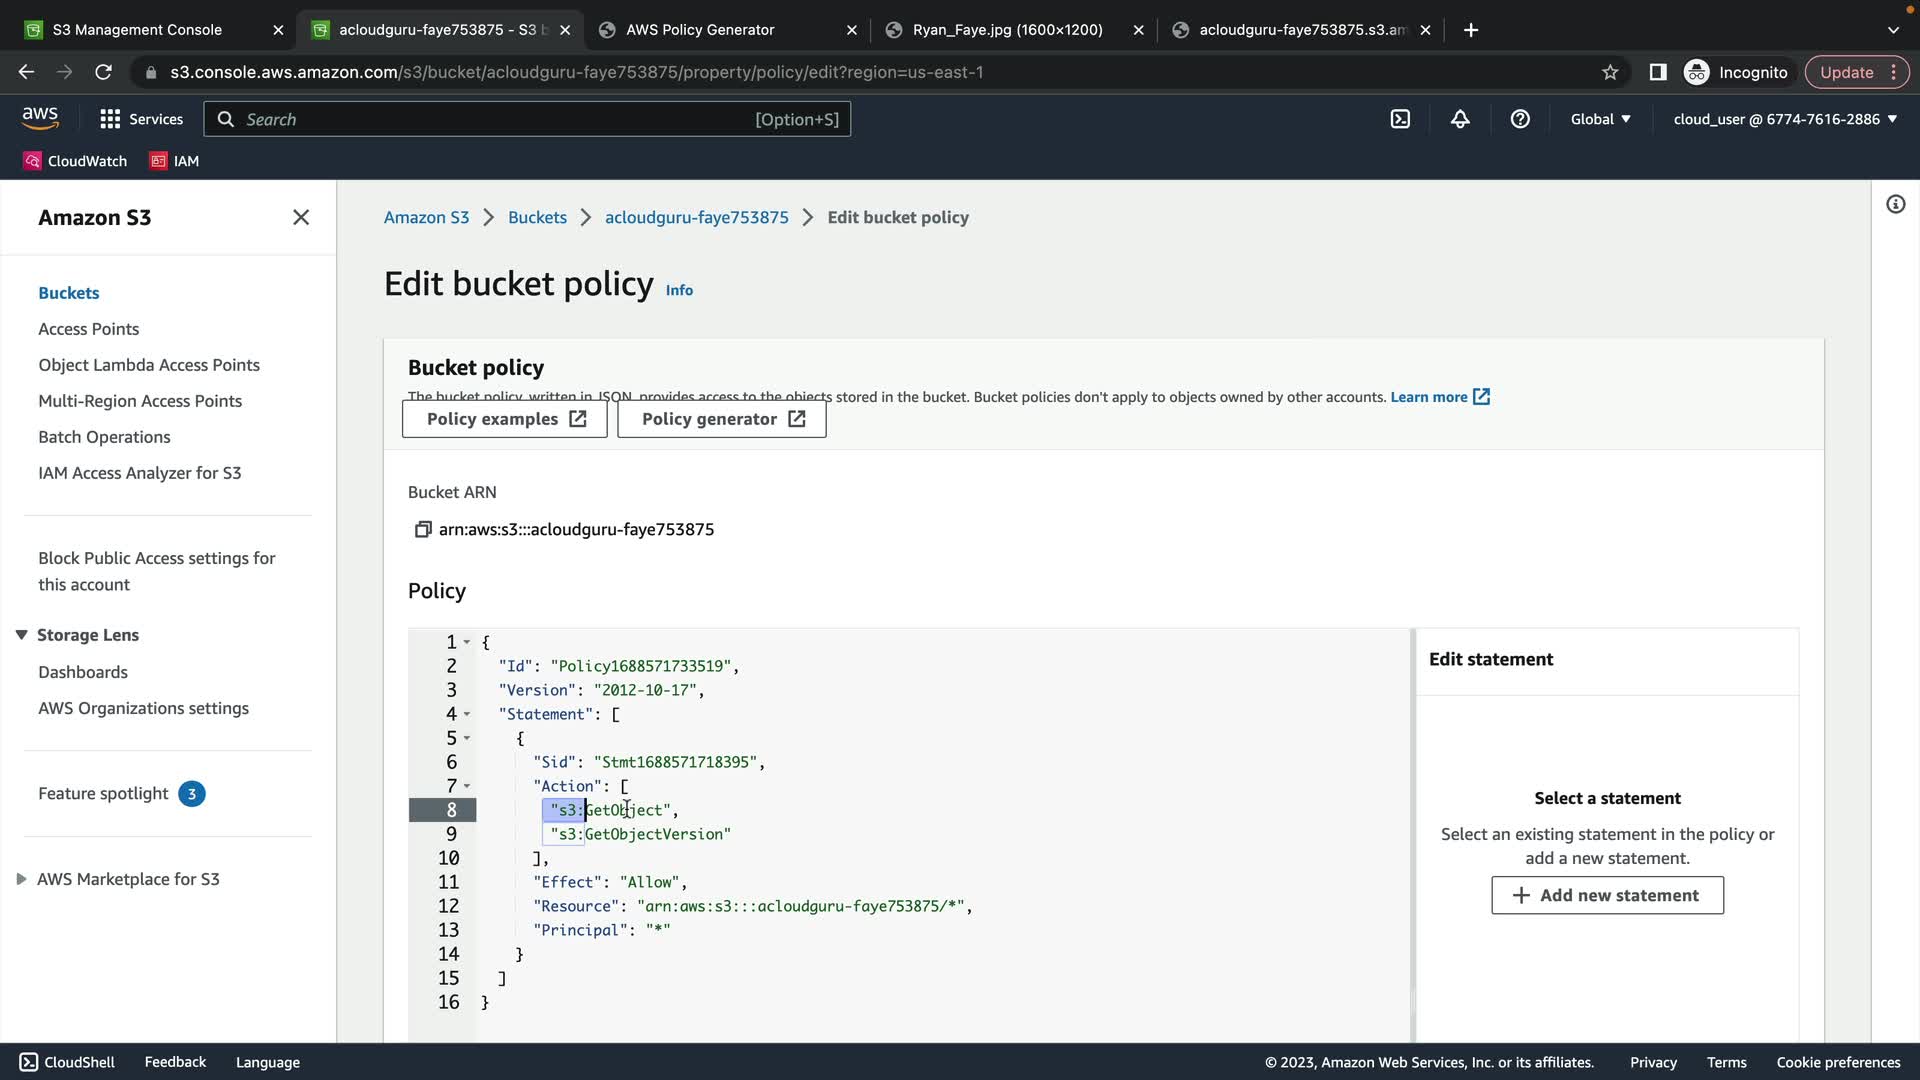Click the Add new statement button
This screenshot has width=1920, height=1080.
pos(1607,895)
